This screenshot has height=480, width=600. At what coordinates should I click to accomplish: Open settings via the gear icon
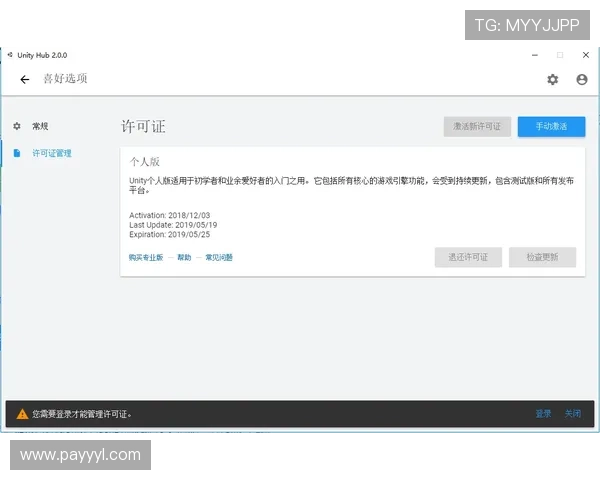(x=552, y=79)
